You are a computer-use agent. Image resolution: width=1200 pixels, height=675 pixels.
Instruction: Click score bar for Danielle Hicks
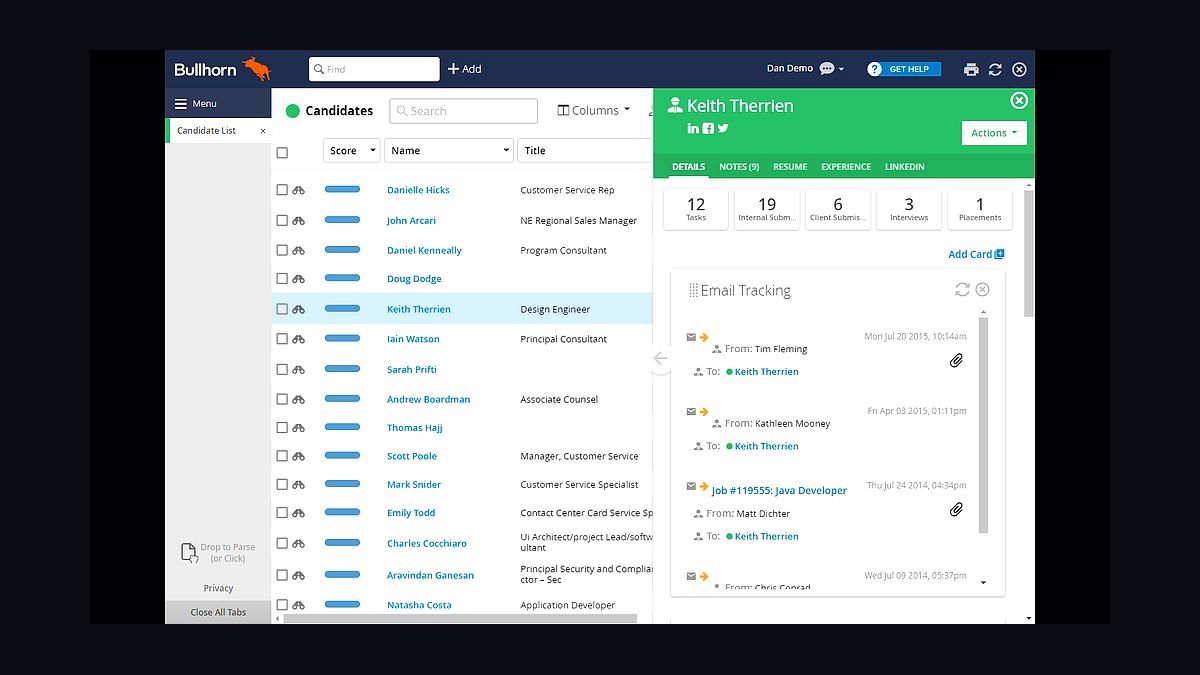342,189
